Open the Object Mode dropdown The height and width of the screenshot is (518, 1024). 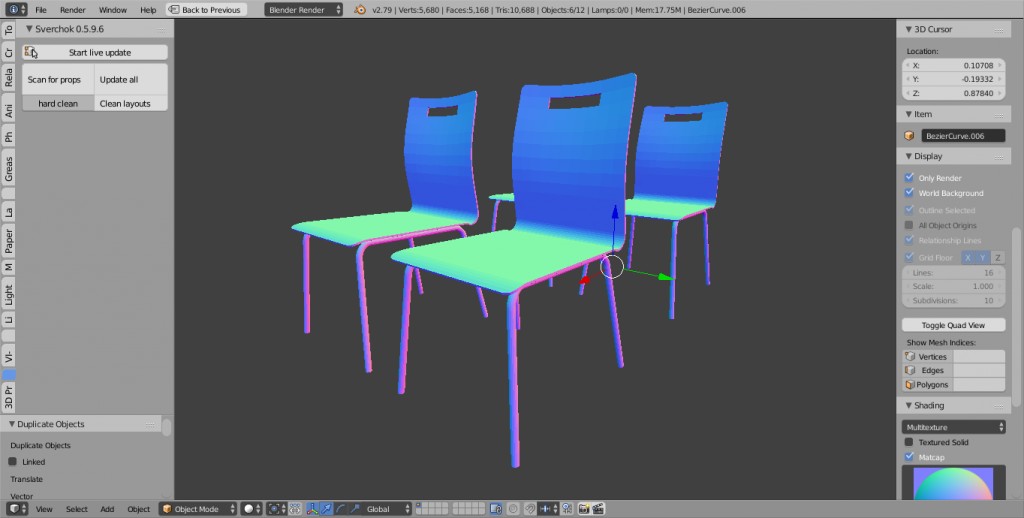[198, 509]
